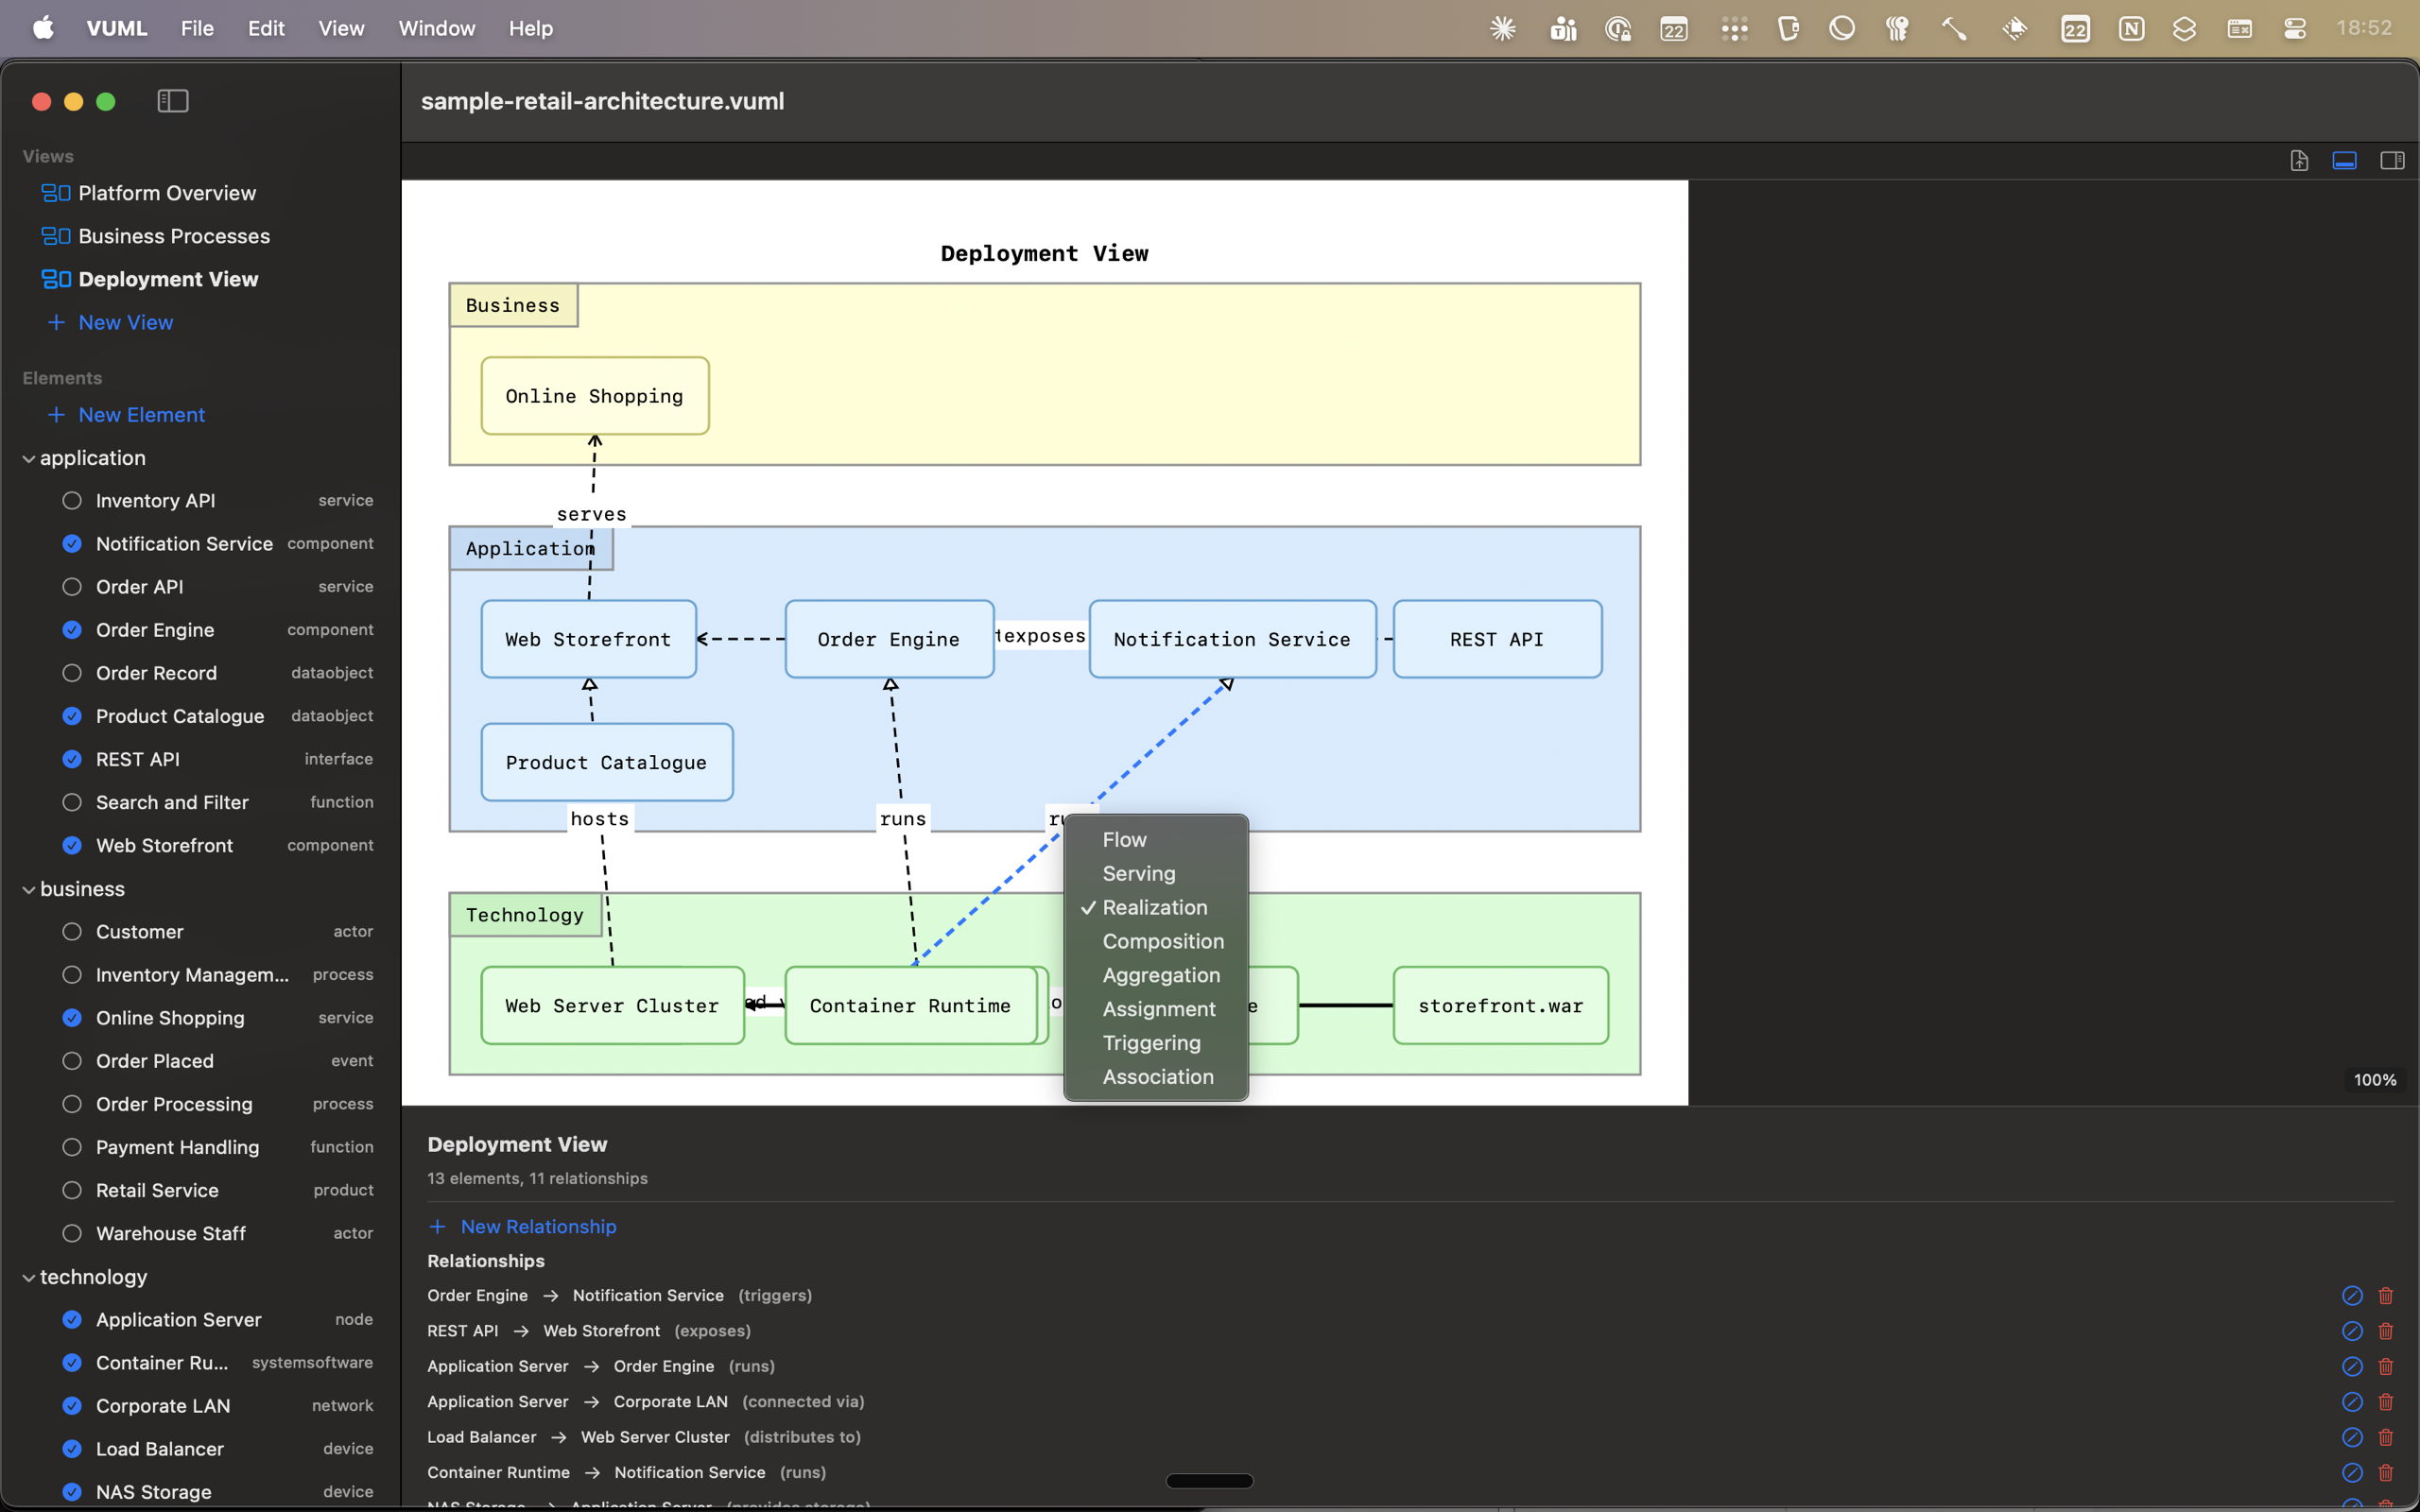The image size is (2420, 1512).
Task: Collapse the technology elements group
Action: click(x=28, y=1276)
